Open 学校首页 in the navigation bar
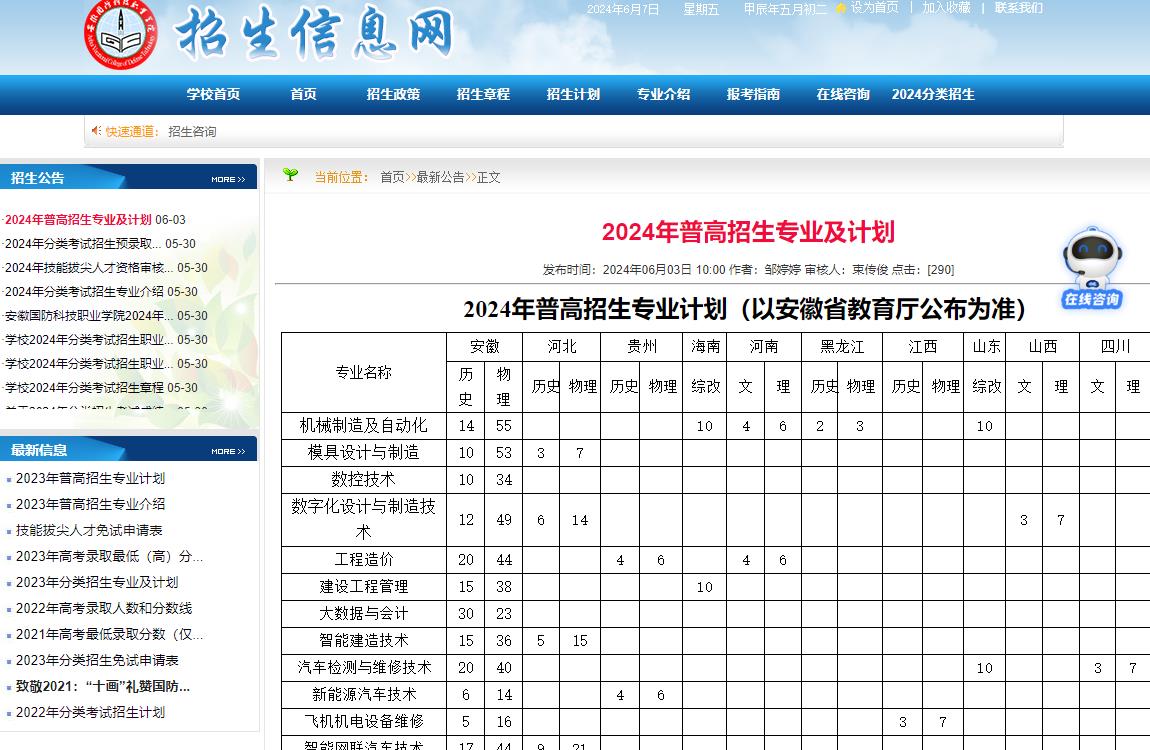This screenshot has height=750, width=1150. coord(213,94)
